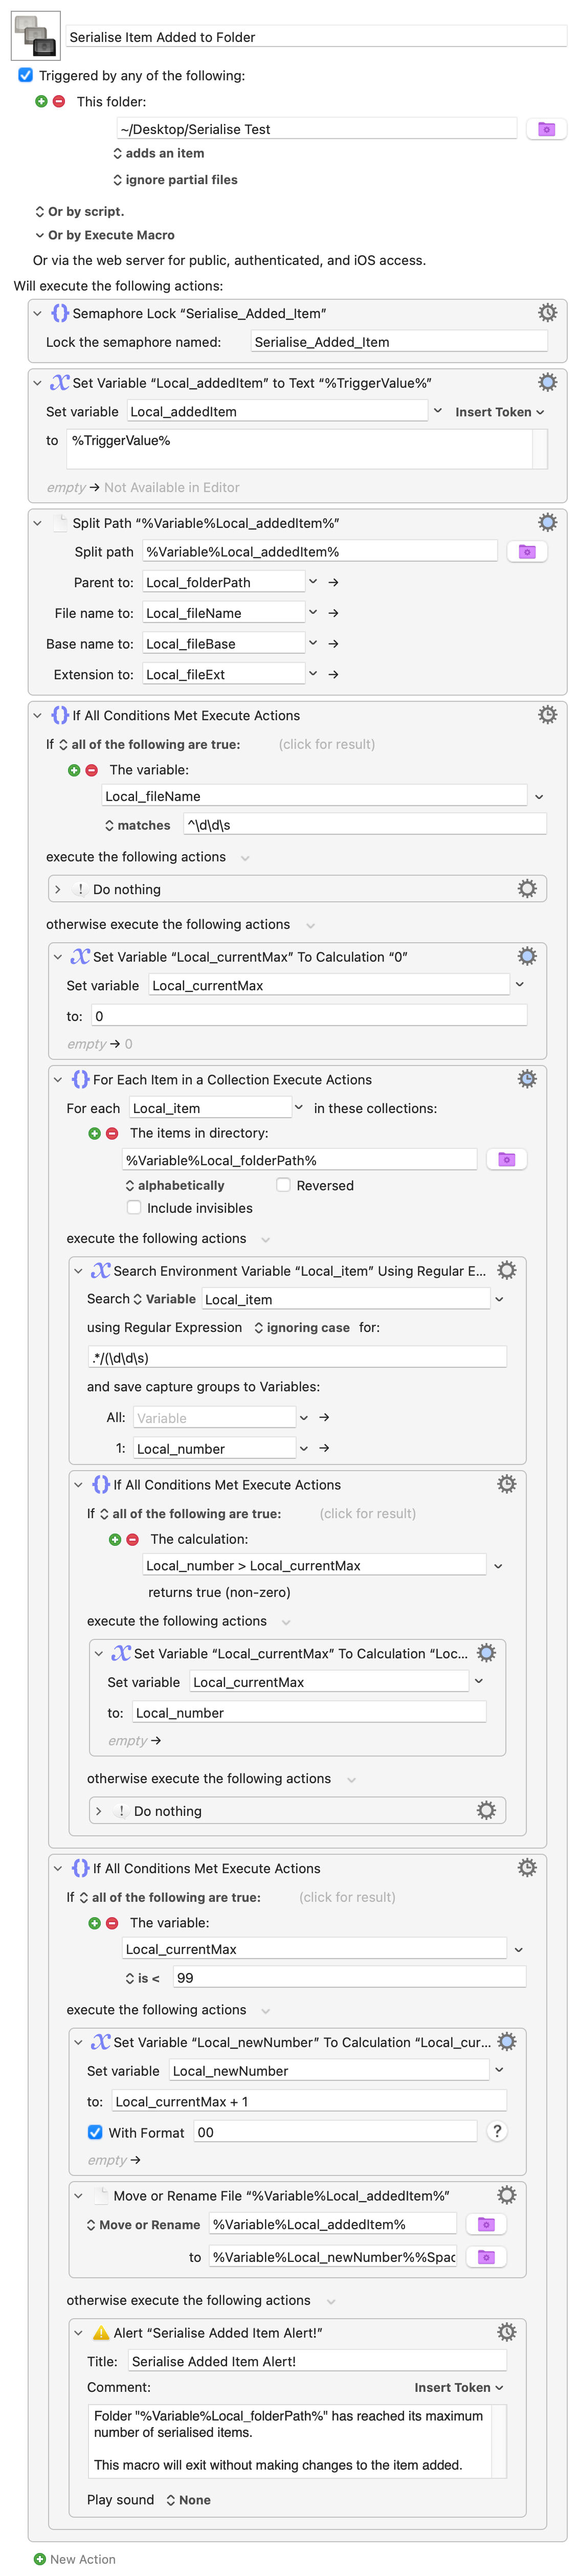Enable the Reversed checkbox
Image resolution: width=578 pixels, height=2576 pixels.
point(284,1185)
